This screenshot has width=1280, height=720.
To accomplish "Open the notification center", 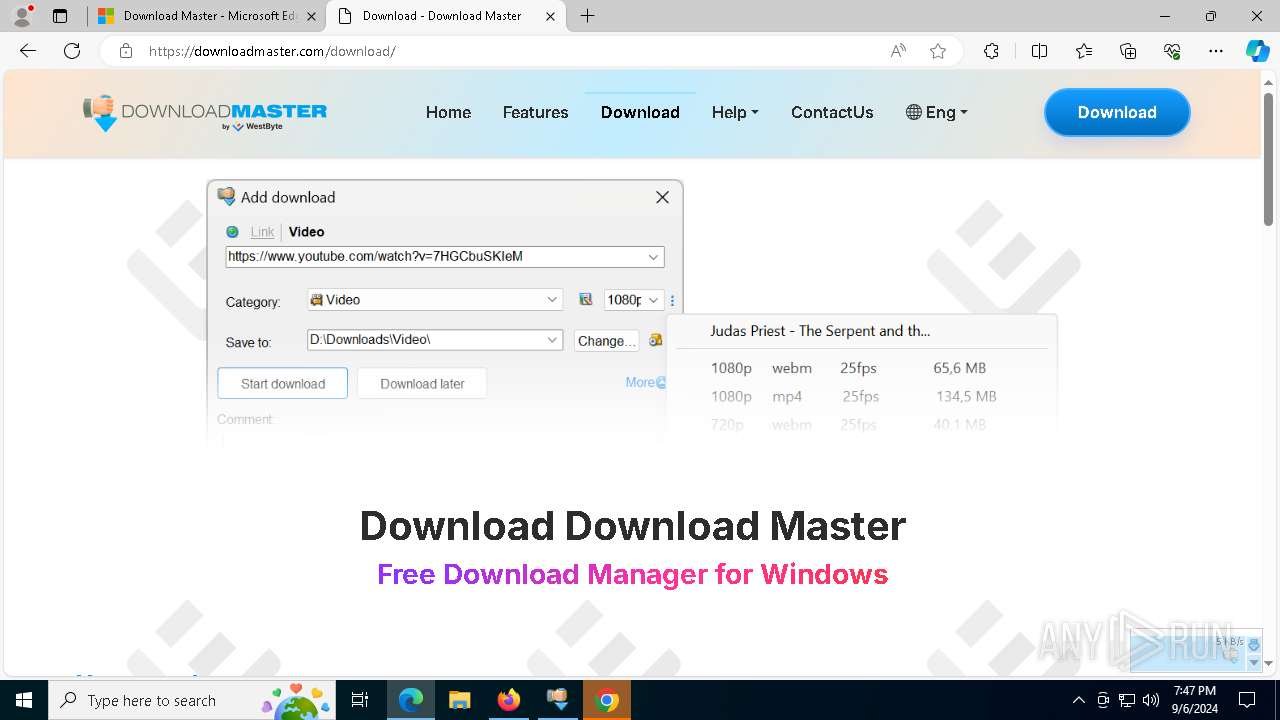I will pyautogui.click(x=1247, y=700).
